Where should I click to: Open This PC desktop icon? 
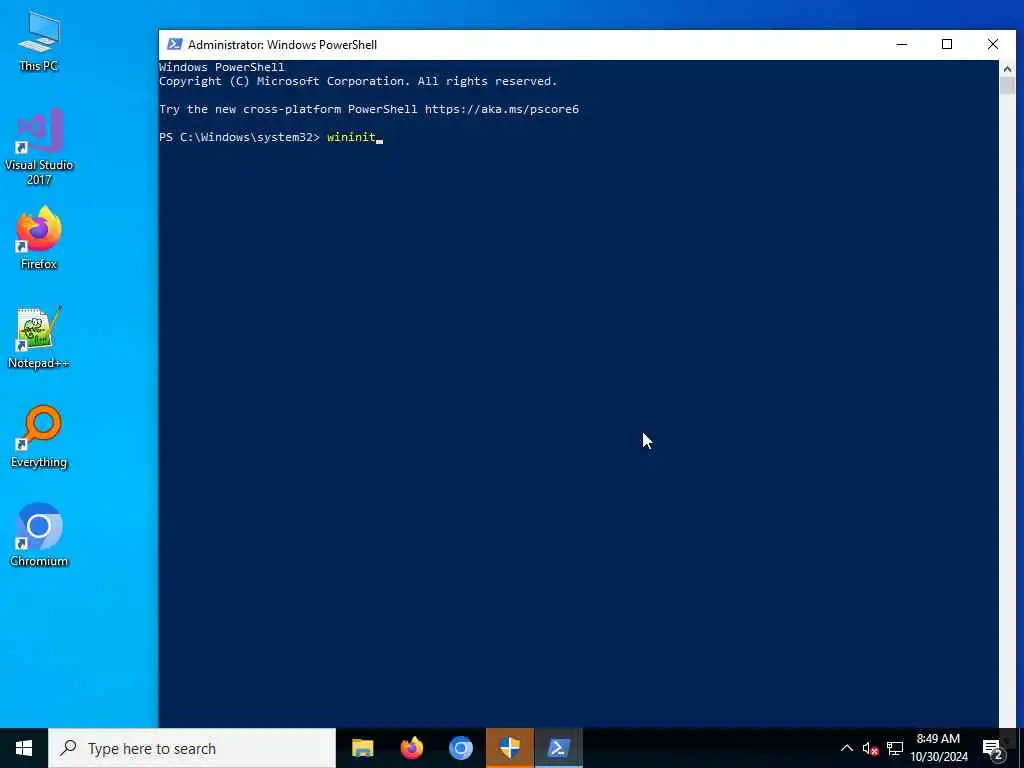[39, 40]
